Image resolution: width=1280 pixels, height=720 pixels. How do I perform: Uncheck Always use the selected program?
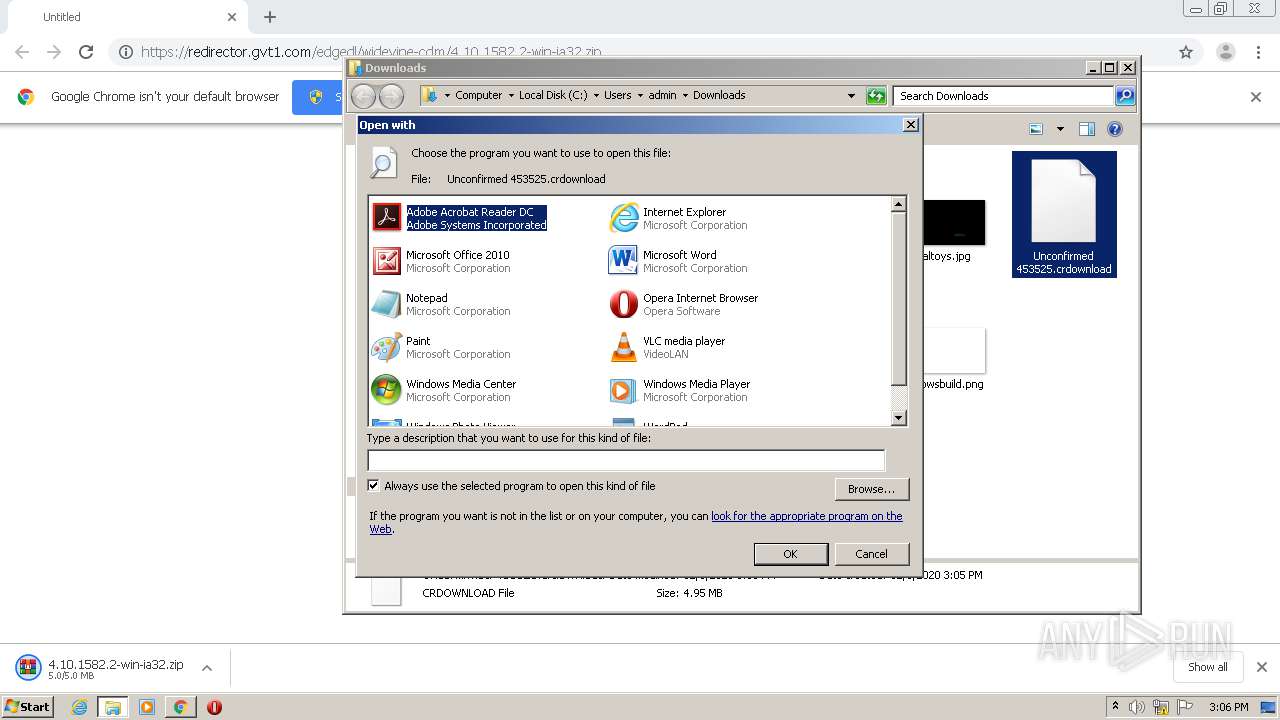[x=374, y=486]
